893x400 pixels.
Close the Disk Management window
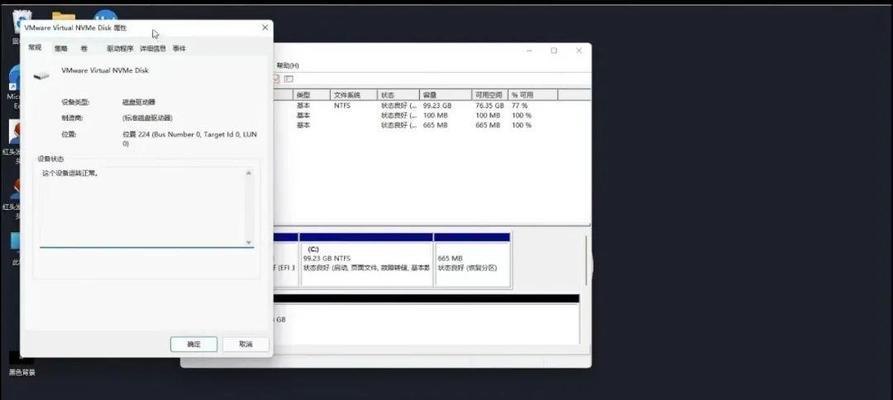click(x=579, y=51)
